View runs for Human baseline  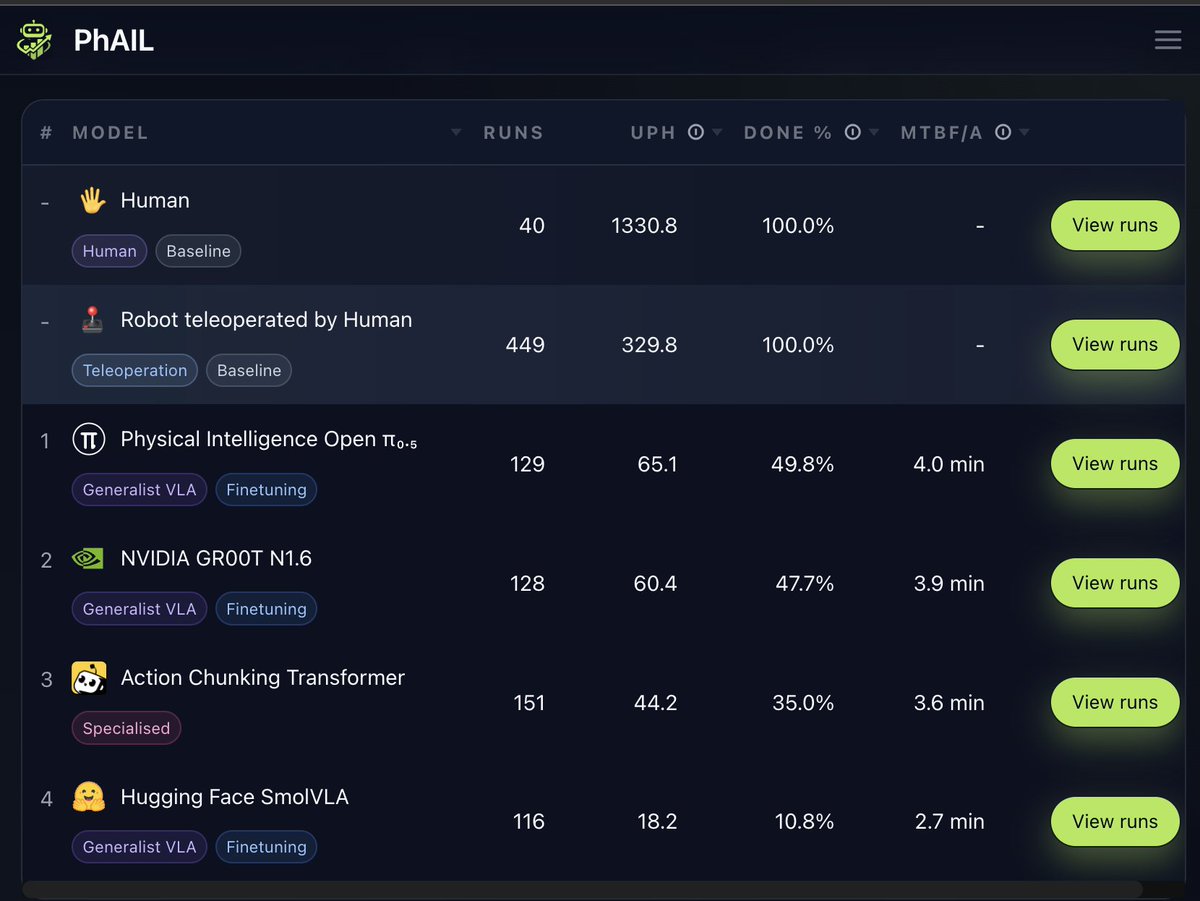click(1115, 225)
